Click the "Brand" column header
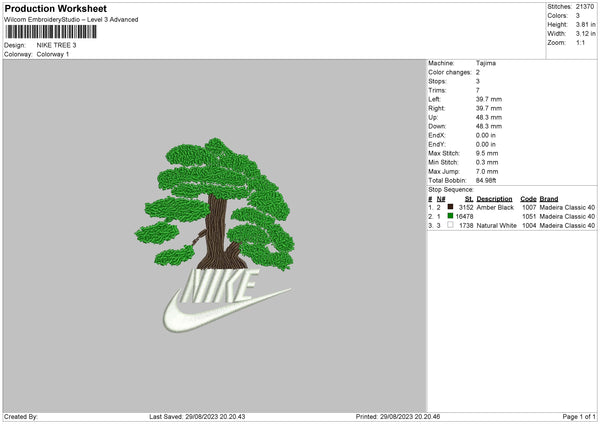The width and height of the screenshot is (600, 424). (x=549, y=199)
